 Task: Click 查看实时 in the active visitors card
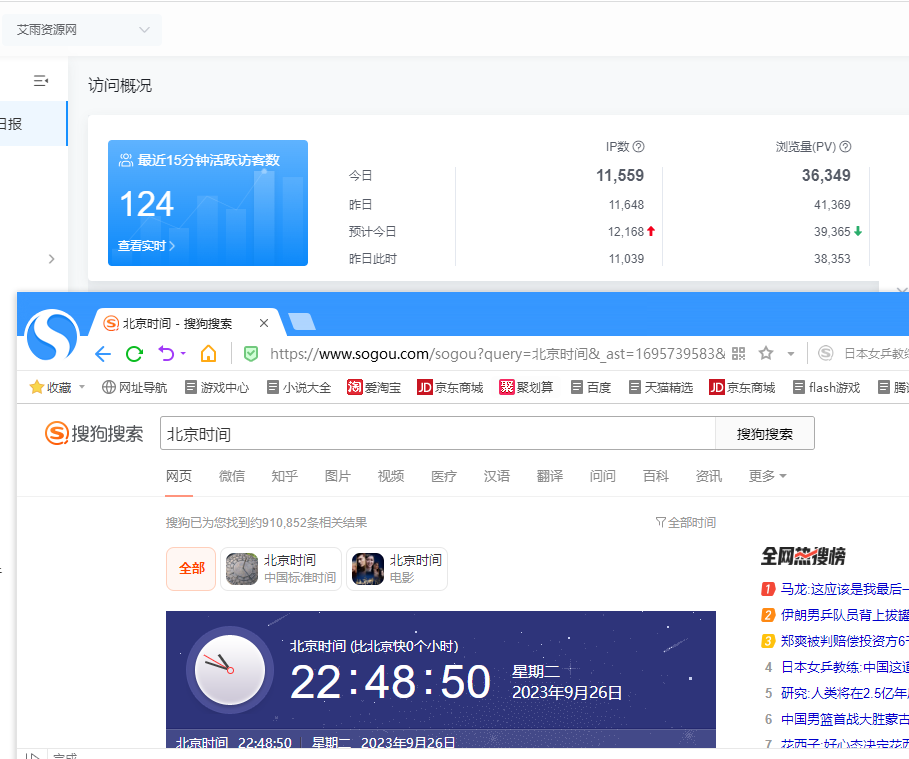click(x=146, y=246)
